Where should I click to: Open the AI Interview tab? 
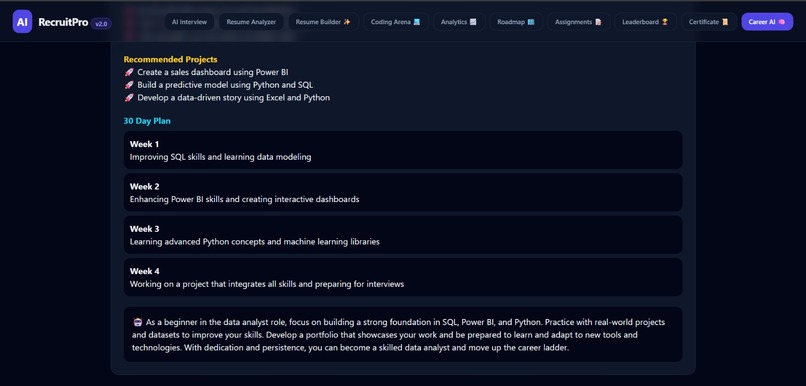point(189,22)
